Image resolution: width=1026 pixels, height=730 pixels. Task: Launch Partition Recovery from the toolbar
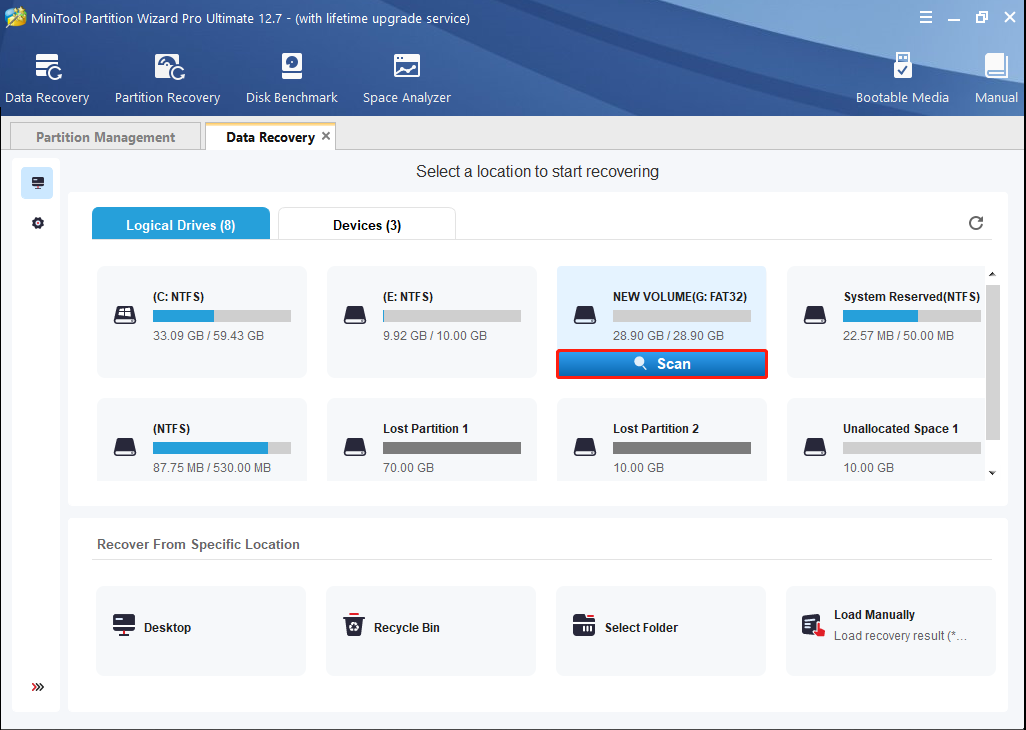(x=168, y=78)
